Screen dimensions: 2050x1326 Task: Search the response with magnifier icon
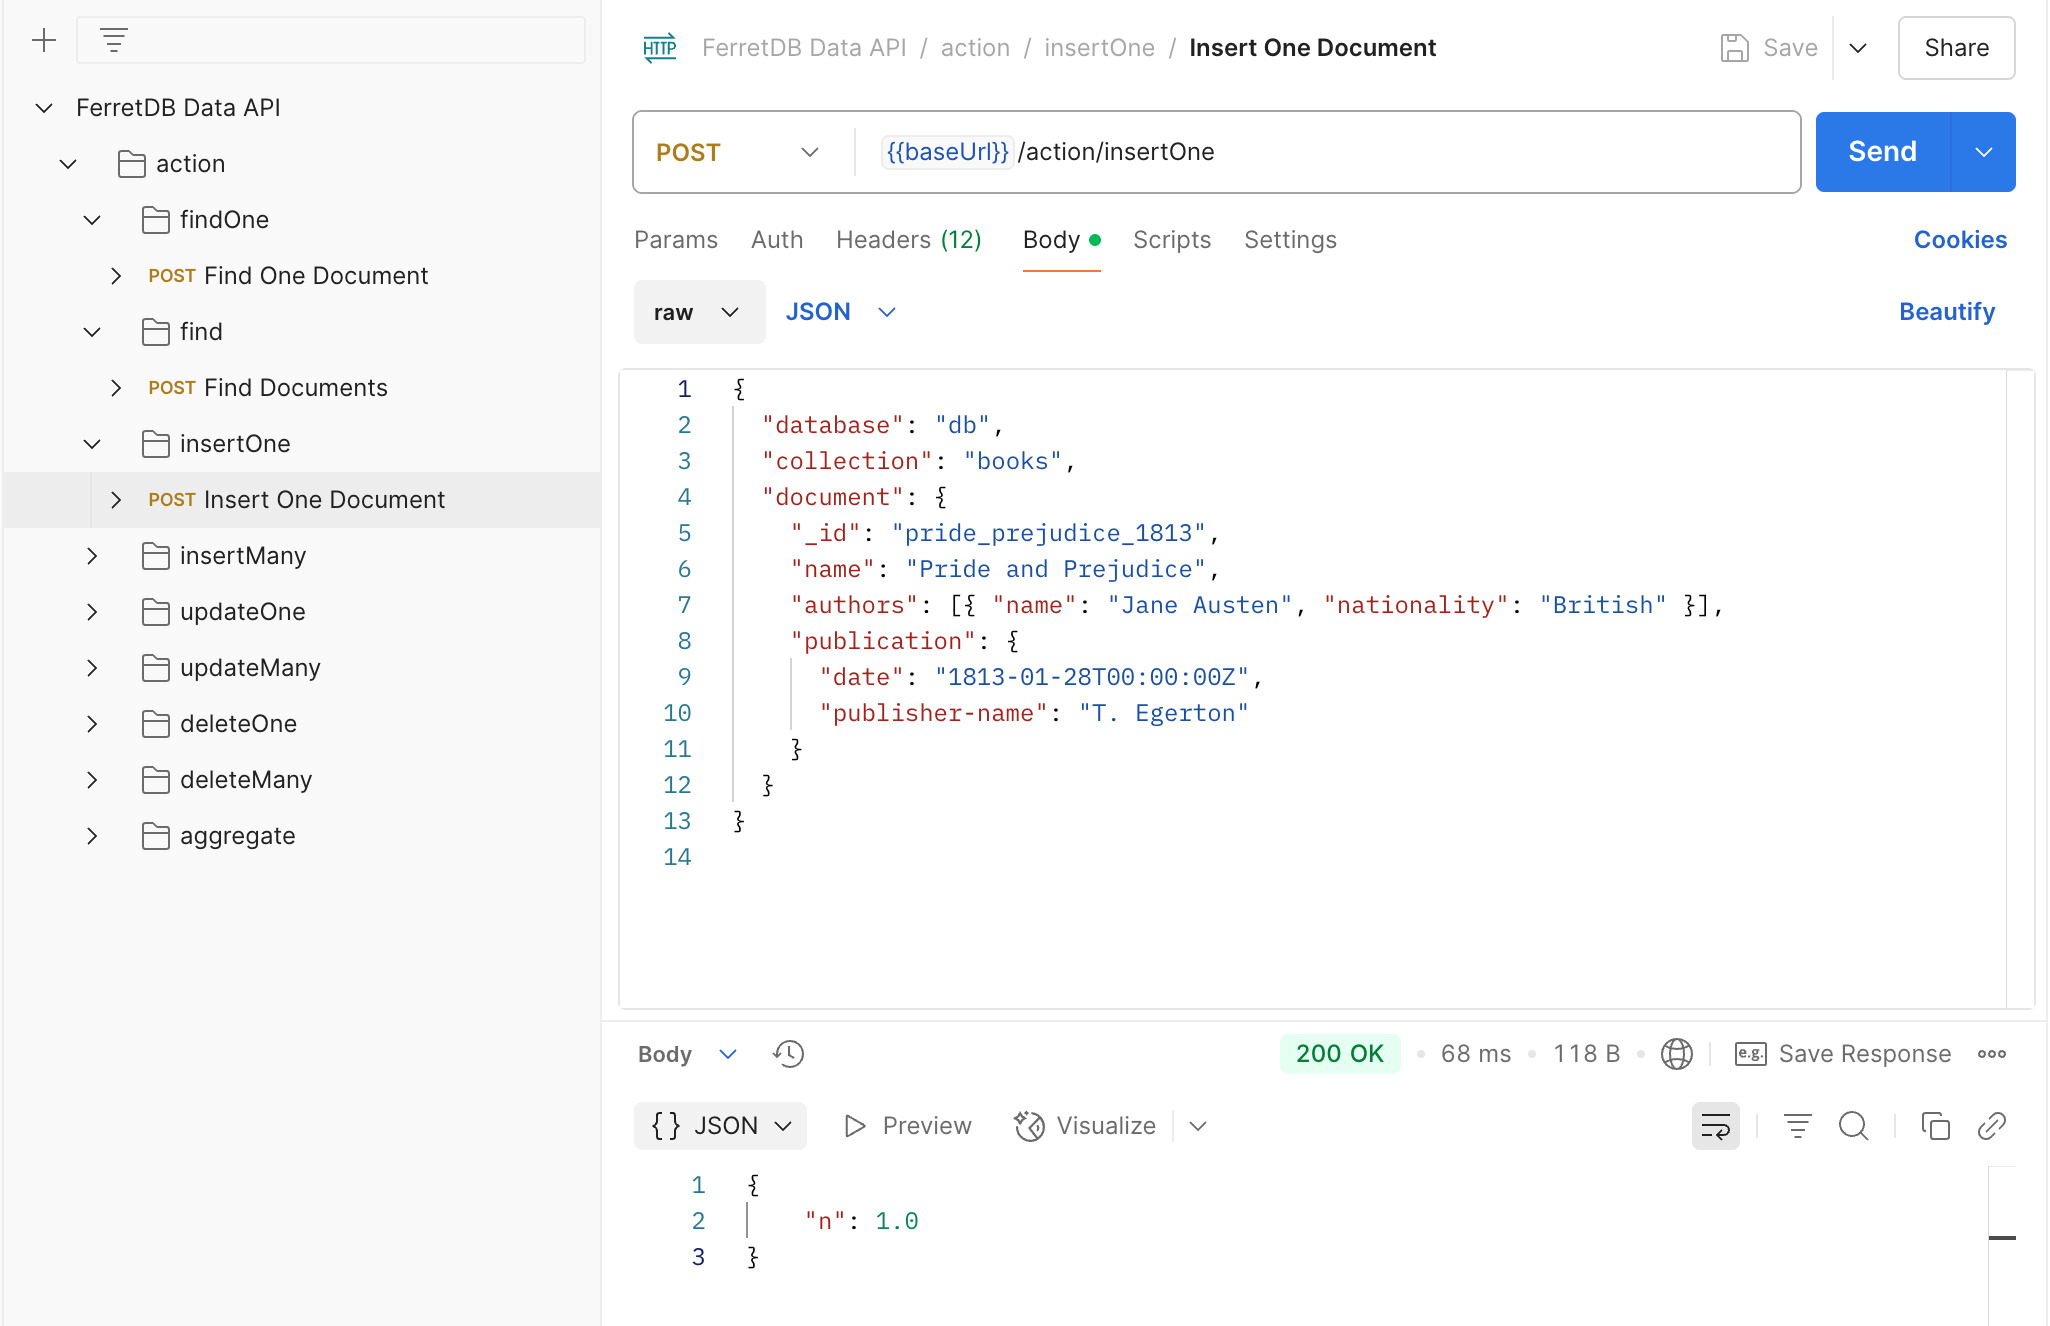1853,1126
